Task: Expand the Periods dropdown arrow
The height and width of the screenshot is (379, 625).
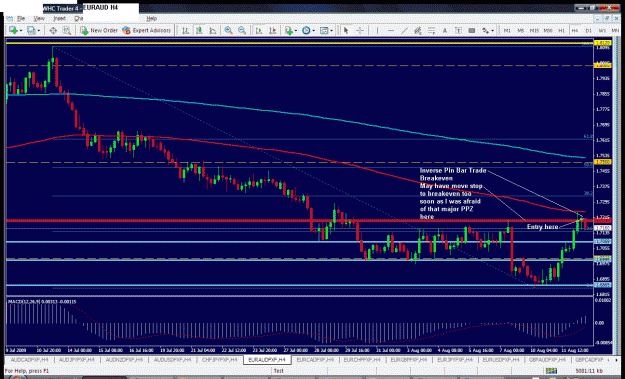Action: click(314, 31)
